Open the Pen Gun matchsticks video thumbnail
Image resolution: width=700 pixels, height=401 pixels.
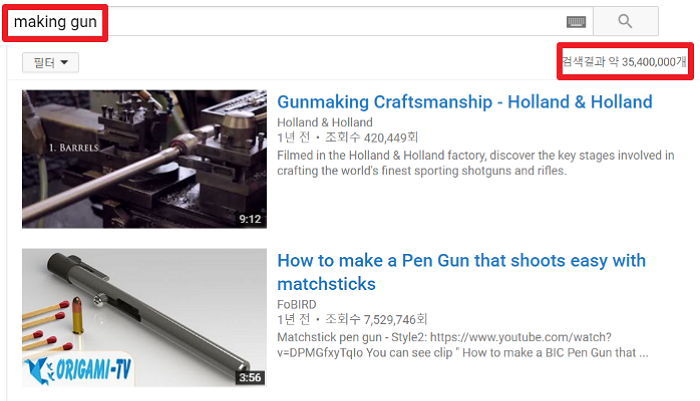[x=144, y=317]
